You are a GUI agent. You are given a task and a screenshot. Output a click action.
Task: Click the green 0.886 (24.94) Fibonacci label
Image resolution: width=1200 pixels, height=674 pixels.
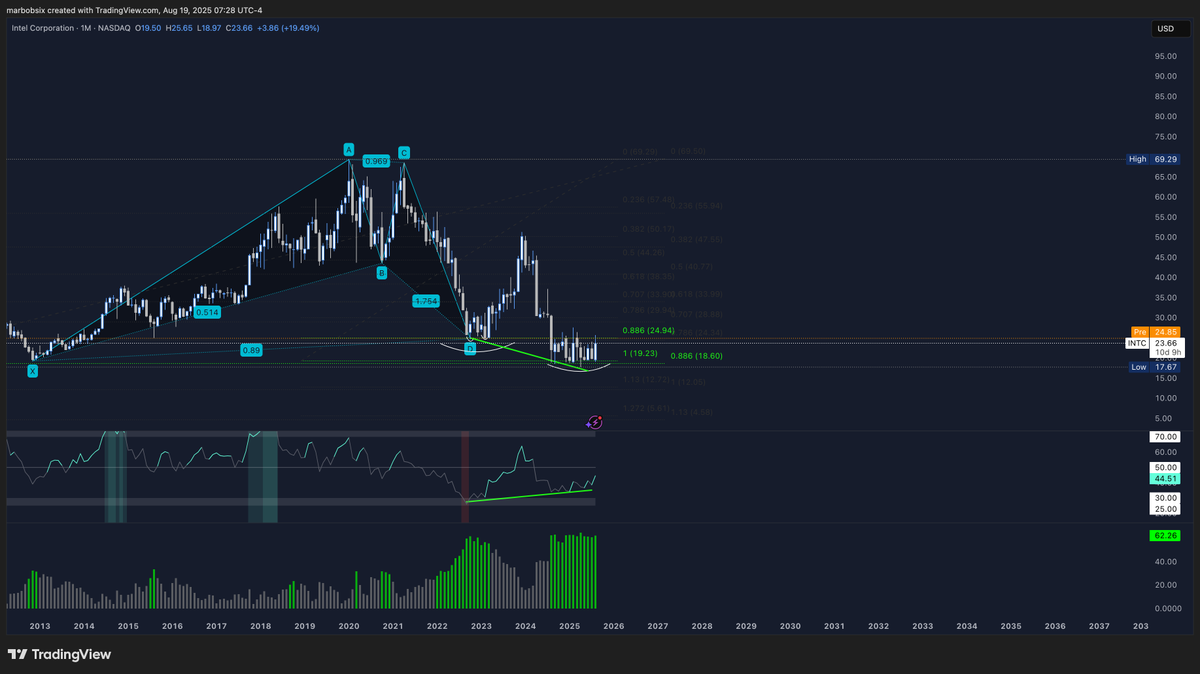tap(648, 330)
